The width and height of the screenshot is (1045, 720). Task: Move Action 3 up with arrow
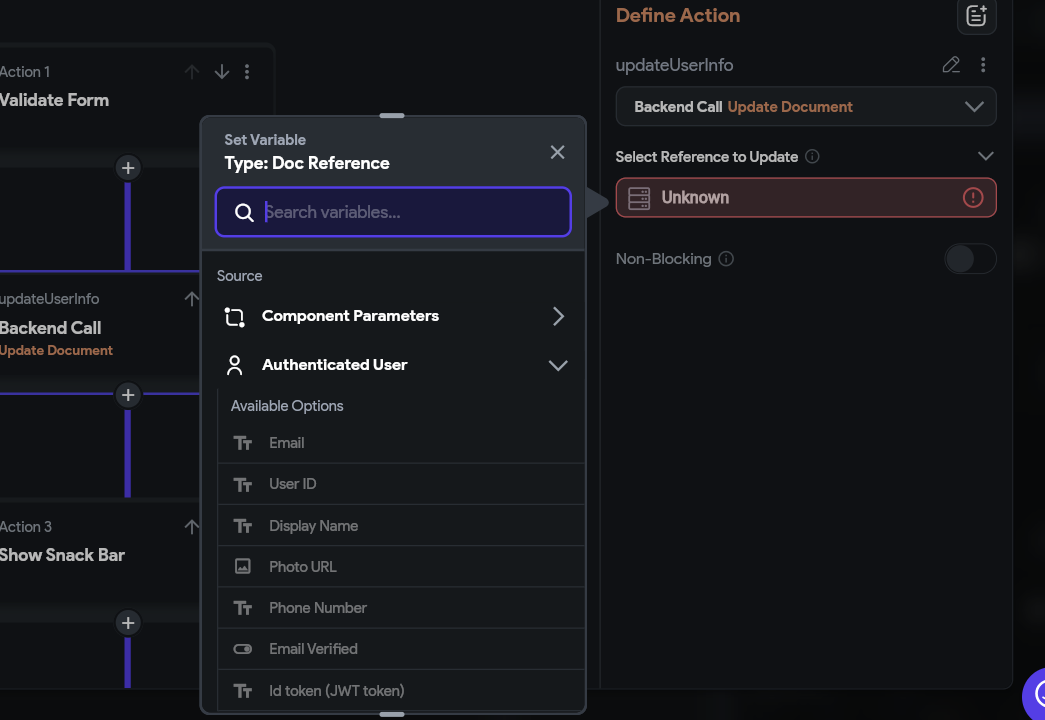(191, 527)
